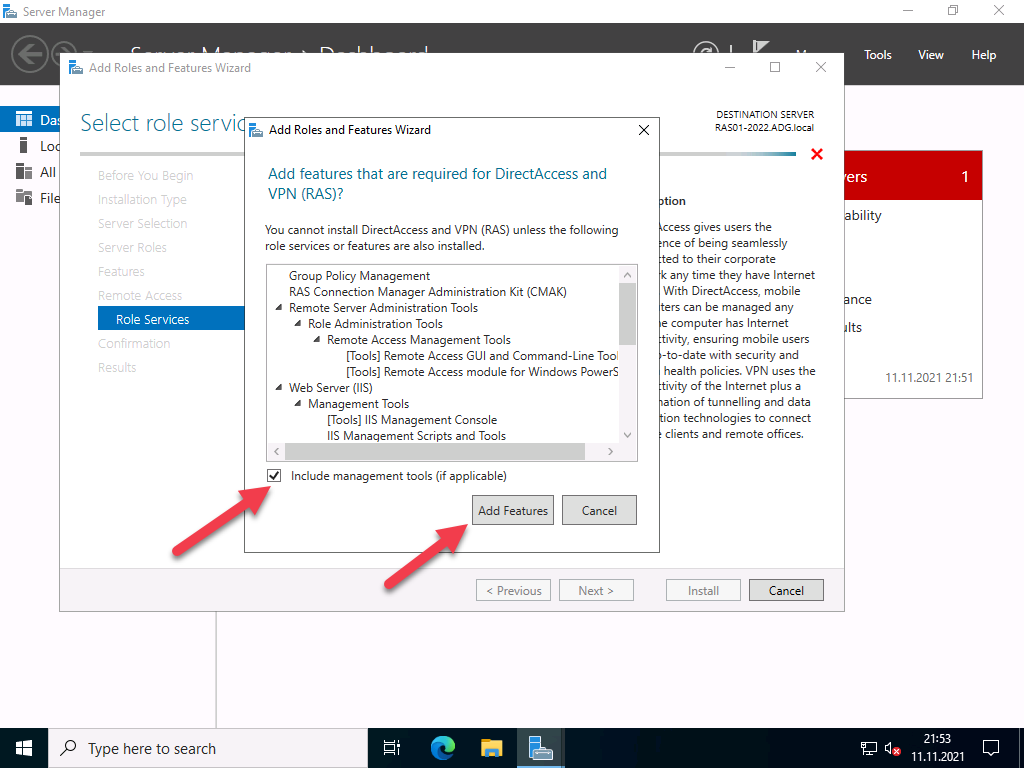
Task: Click the feature list scroll left arrow
Action: 276,451
